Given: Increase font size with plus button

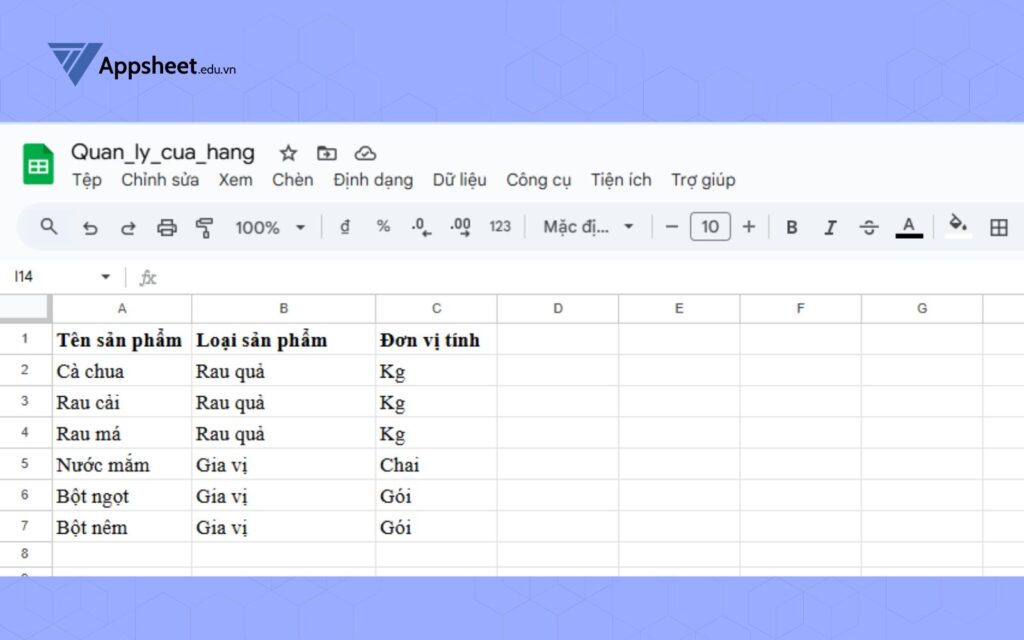Looking at the screenshot, I should click(x=748, y=227).
